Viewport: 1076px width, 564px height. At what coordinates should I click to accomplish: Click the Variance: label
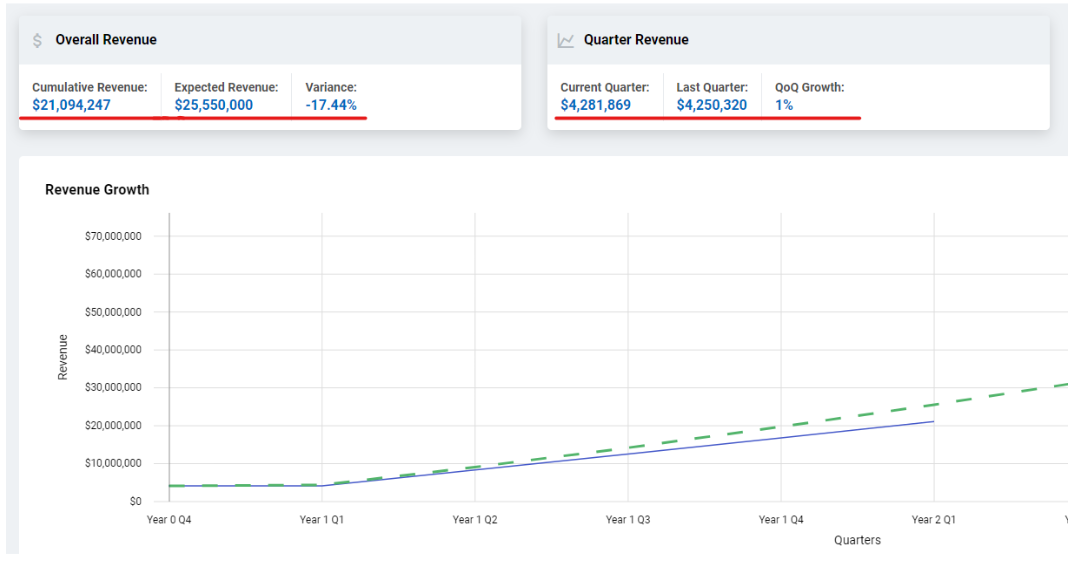click(331, 87)
